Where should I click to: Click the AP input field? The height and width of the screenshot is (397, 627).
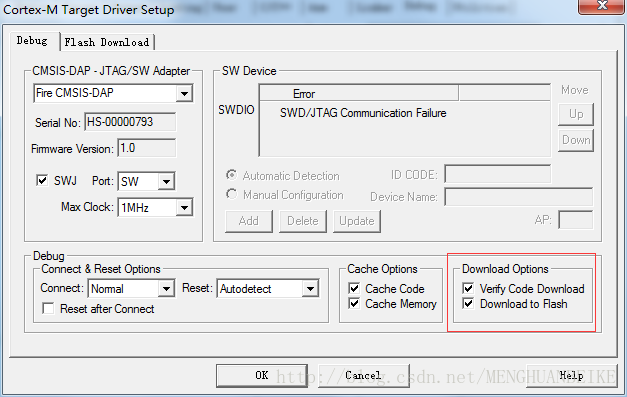tap(576, 220)
